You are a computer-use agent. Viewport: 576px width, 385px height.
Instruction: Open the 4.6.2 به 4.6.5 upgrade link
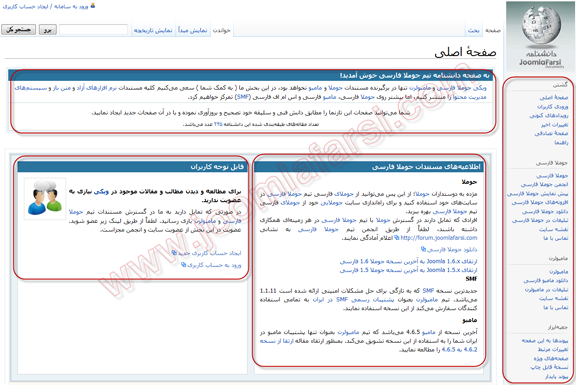pos(459,349)
